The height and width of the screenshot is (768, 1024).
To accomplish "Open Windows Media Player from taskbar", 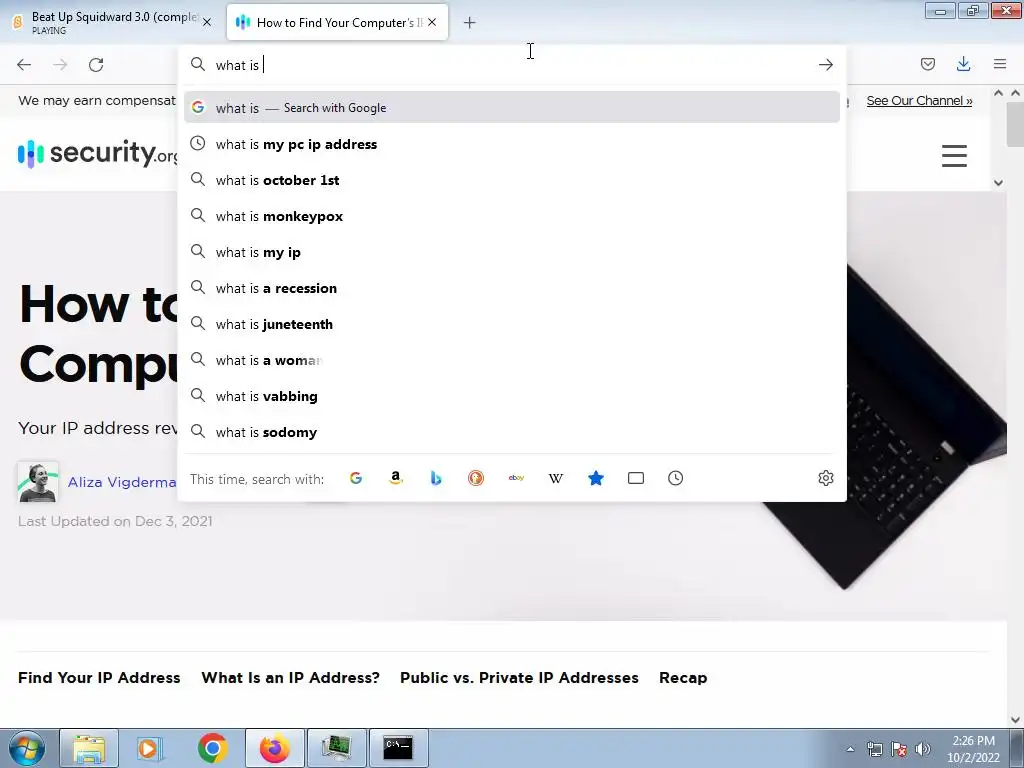I will pyautogui.click(x=150, y=748).
